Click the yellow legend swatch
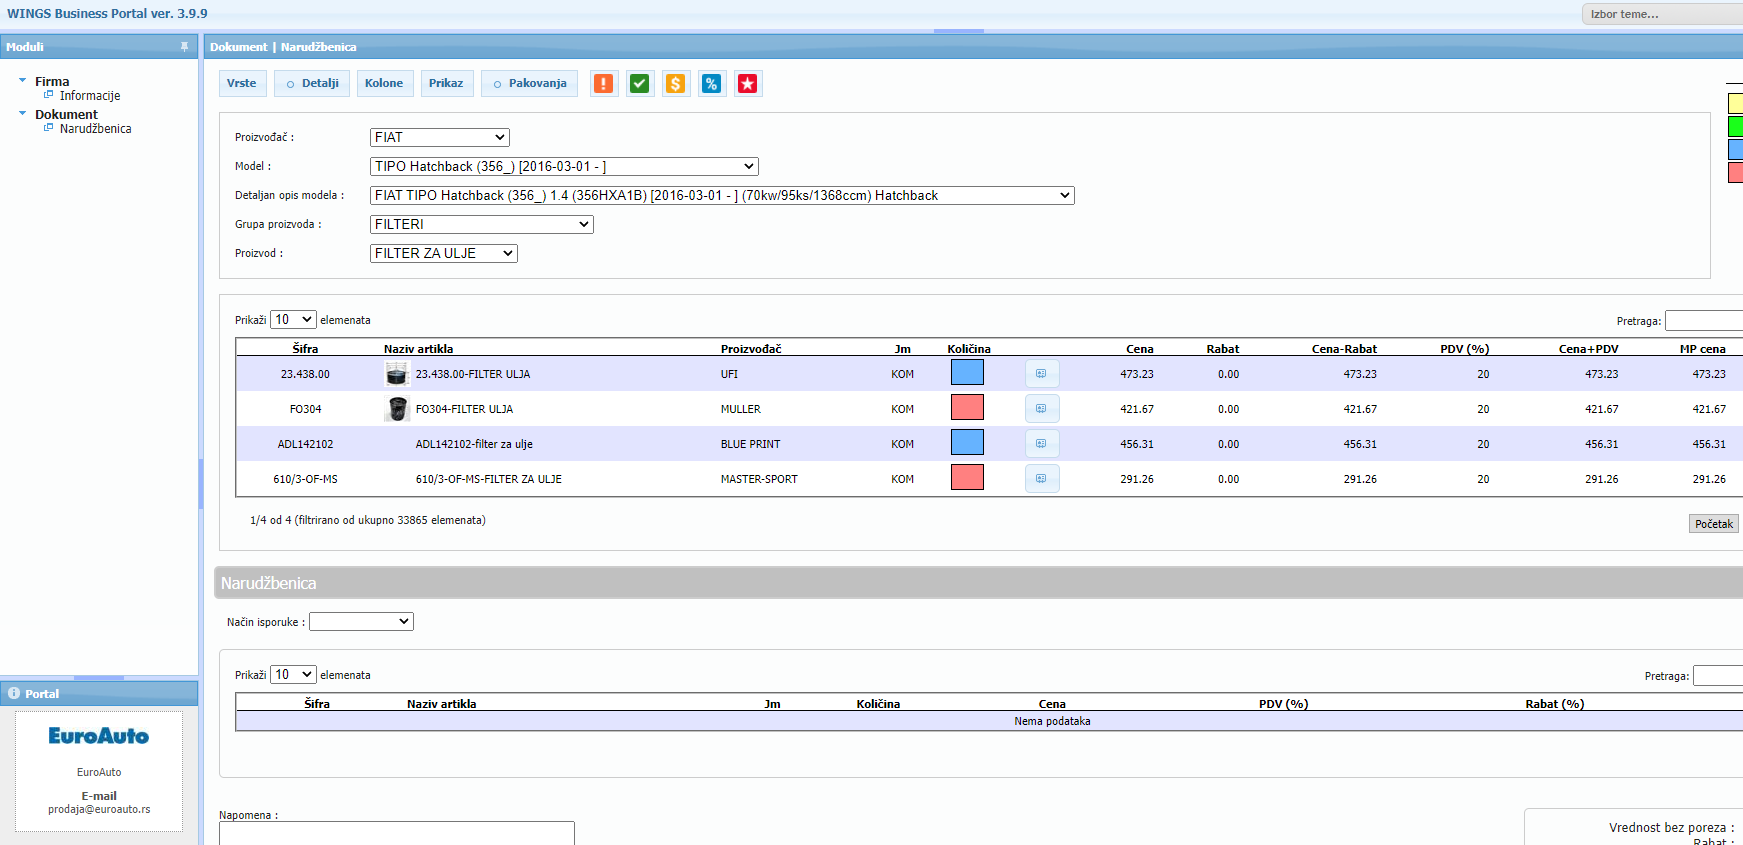Viewport: 1743px width, 845px height. [1736, 103]
